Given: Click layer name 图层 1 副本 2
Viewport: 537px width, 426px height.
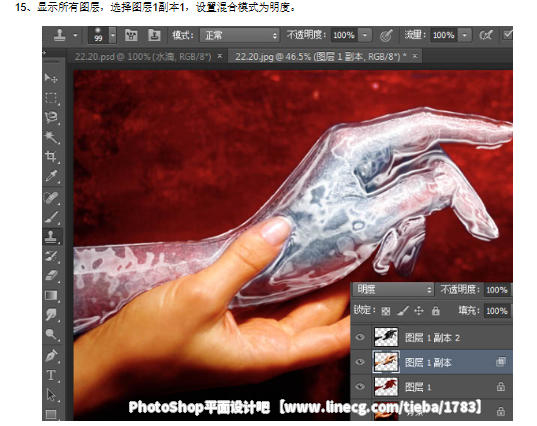Looking at the screenshot, I should tap(432, 338).
